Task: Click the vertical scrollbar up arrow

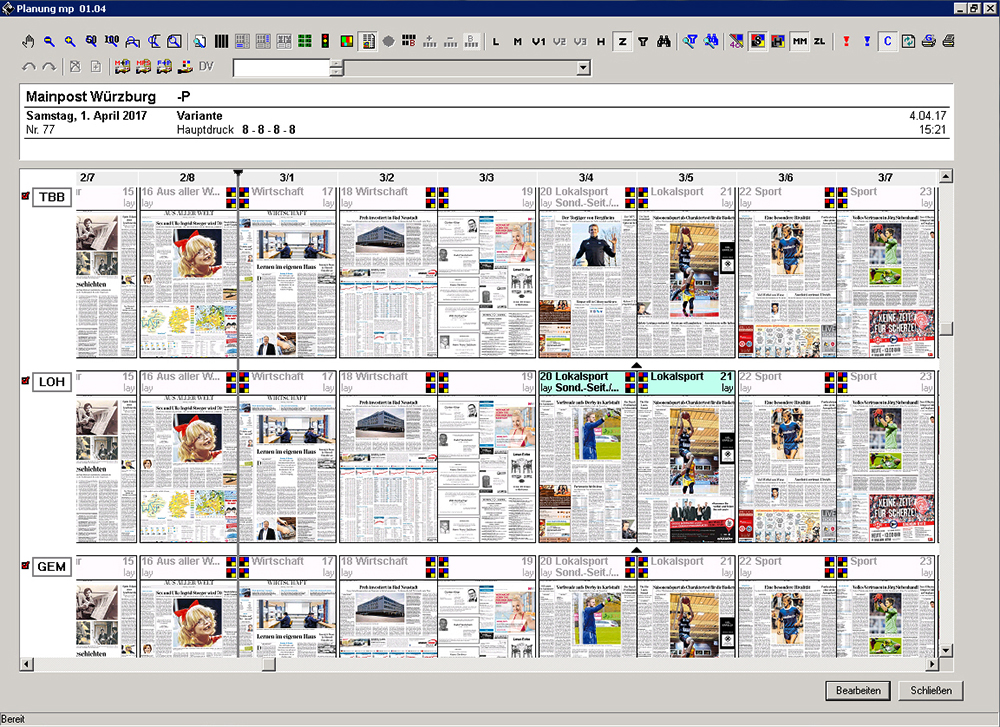Action: [x=946, y=176]
